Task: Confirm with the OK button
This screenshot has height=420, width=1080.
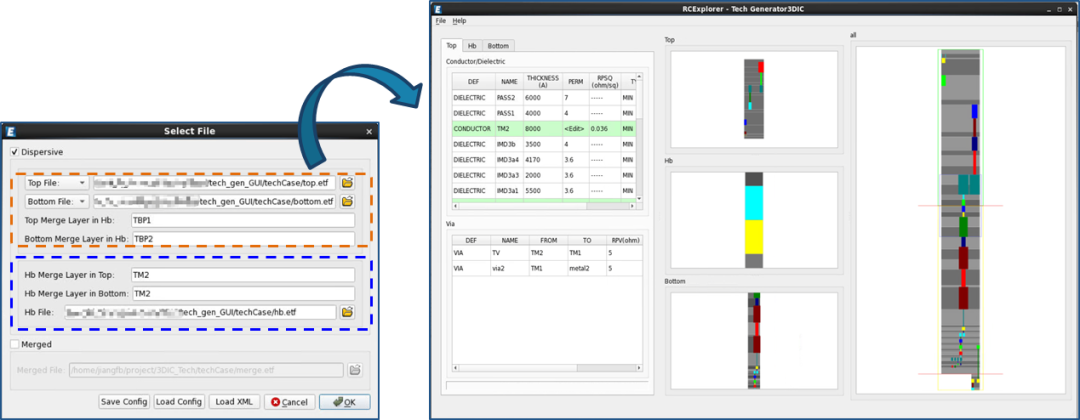Action: [x=344, y=402]
